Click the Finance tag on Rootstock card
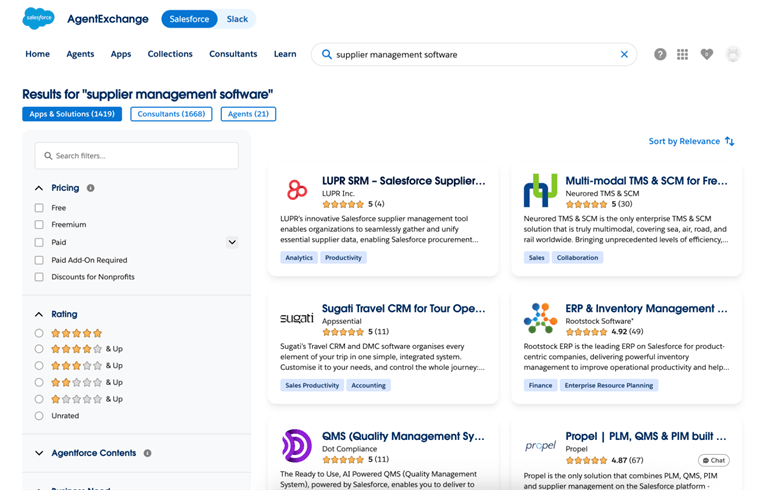Screen dimensions: 768x490 click(x=540, y=386)
